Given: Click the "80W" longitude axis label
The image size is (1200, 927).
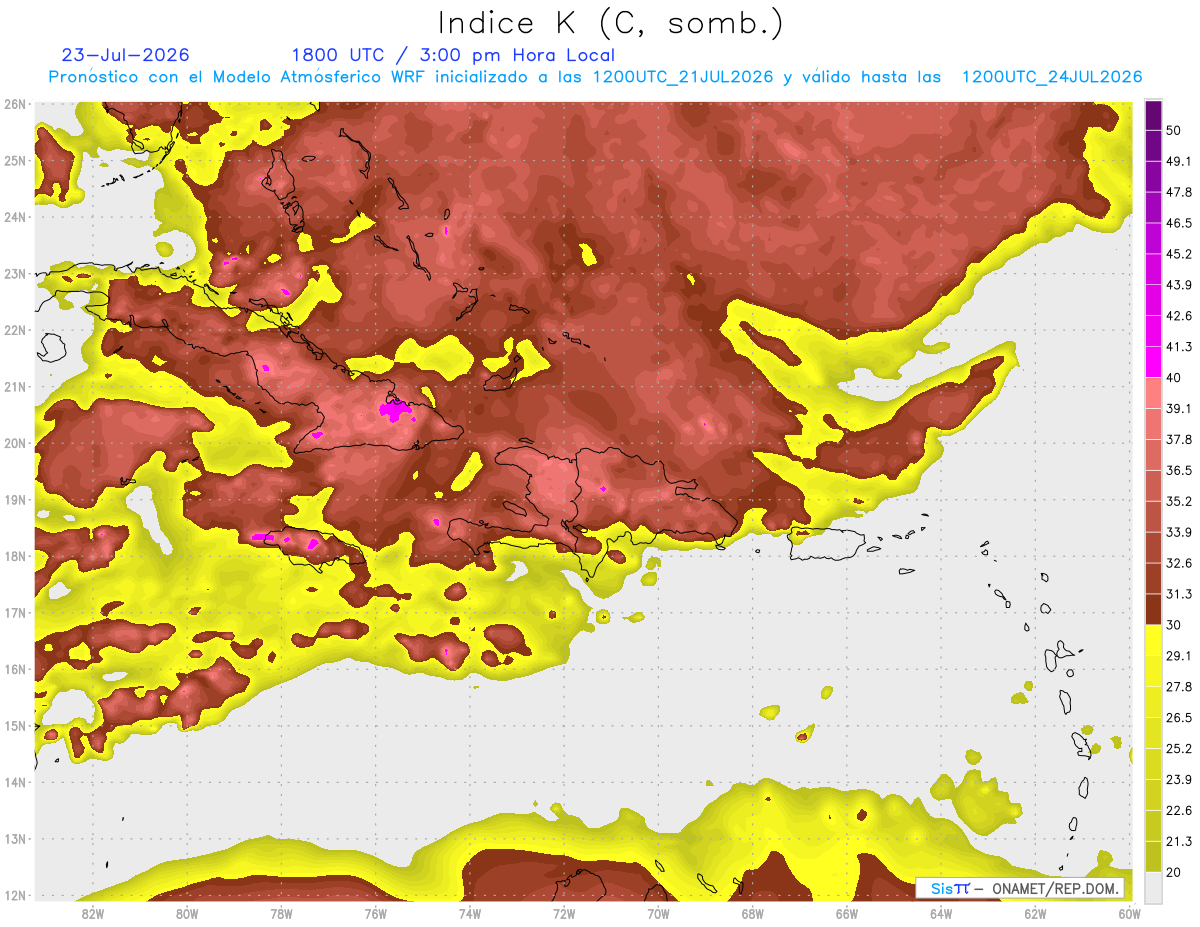Looking at the screenshot, I should pos(187,913).
